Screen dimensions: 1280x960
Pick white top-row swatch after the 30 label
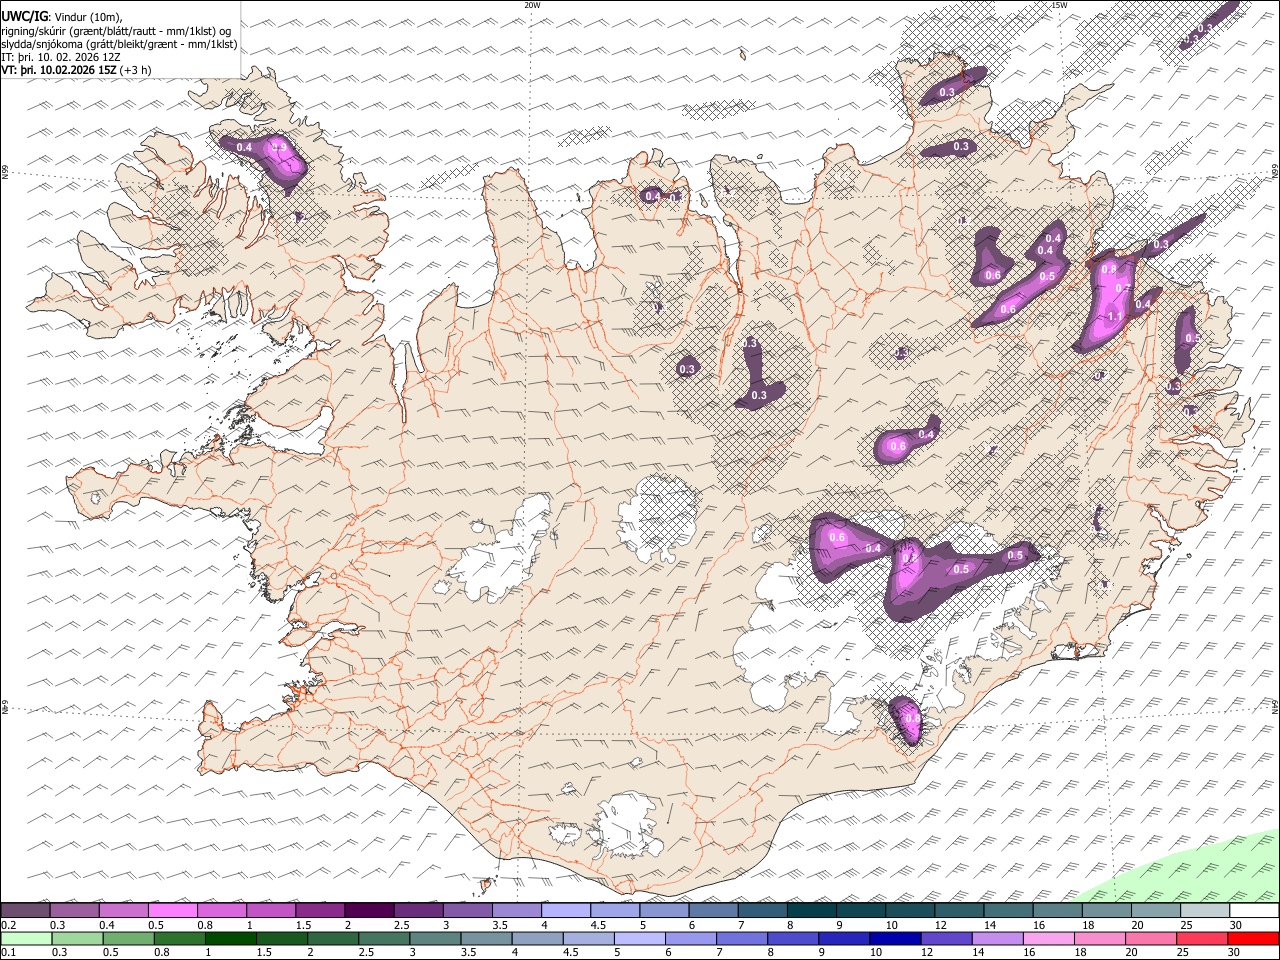[x=1254, y=910]
